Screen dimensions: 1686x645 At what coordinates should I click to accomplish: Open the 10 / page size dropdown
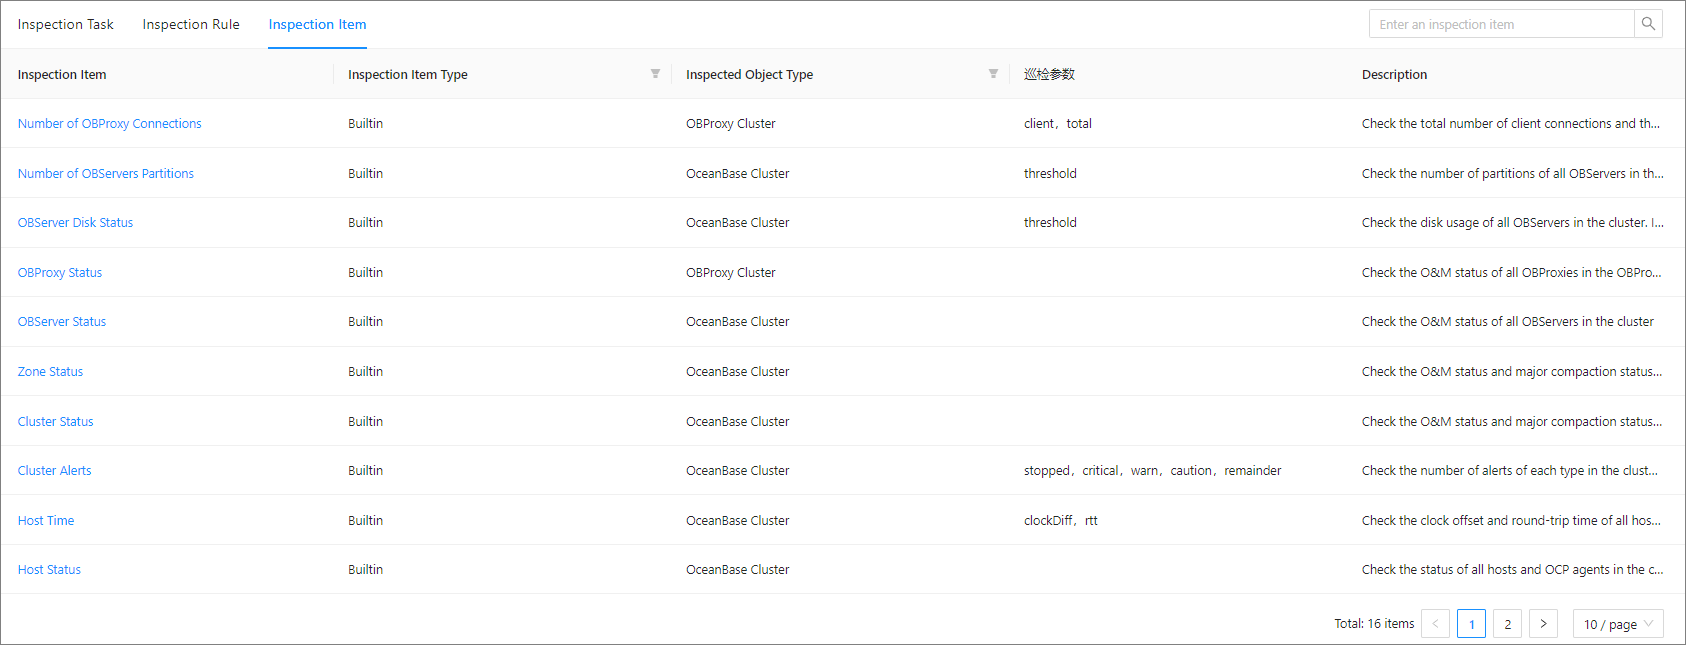coord(1617,624)
